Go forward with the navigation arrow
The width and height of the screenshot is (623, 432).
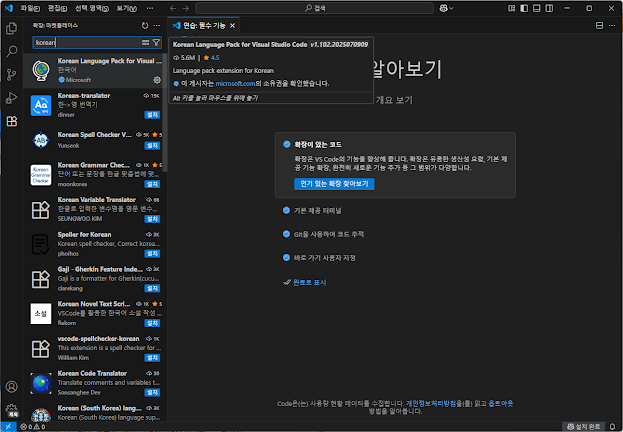click(186, 8)
